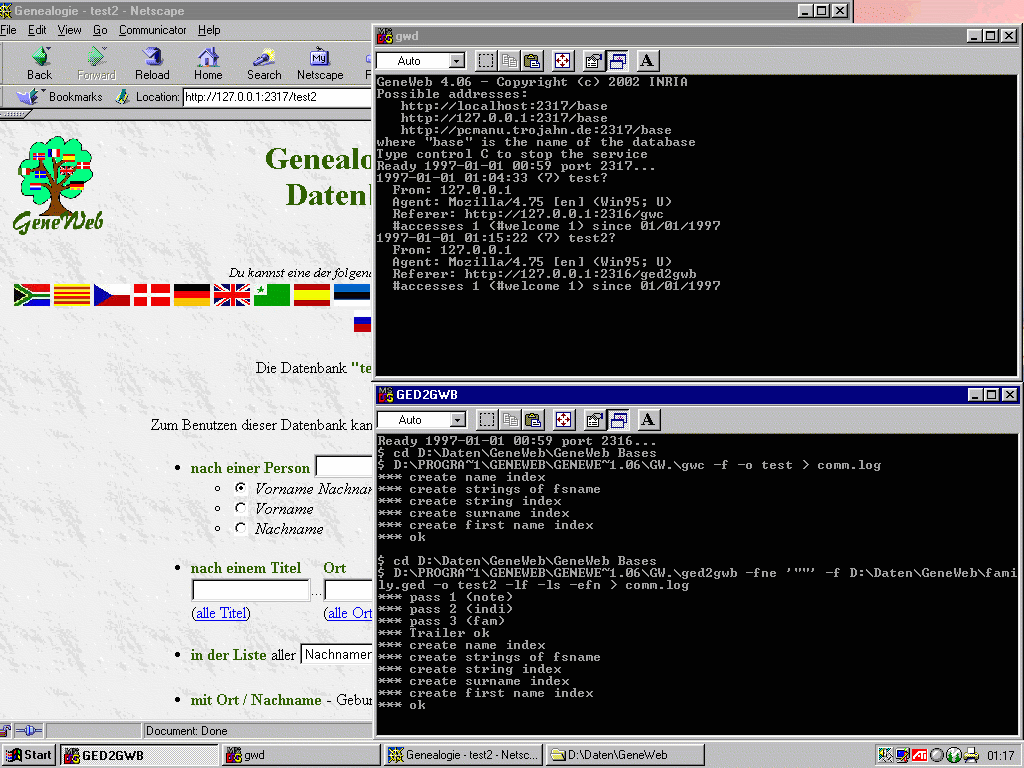This screenshot has height=768, width=1024.
Task: Open the Help menu in Netscape
Action: tap(209, 30)
